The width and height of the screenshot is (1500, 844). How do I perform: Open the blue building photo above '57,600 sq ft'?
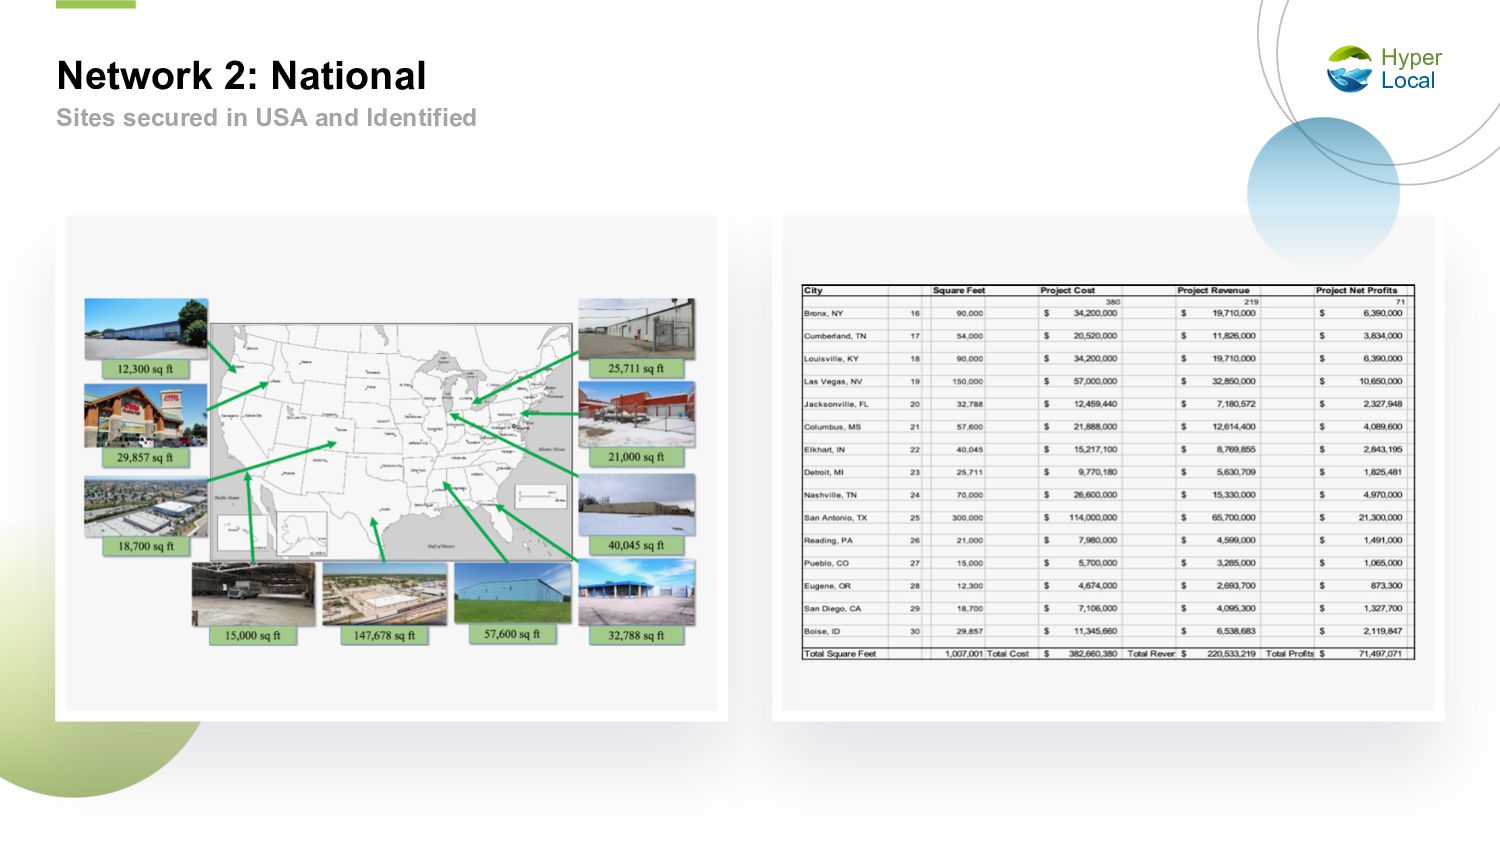[x=512, y=593]
